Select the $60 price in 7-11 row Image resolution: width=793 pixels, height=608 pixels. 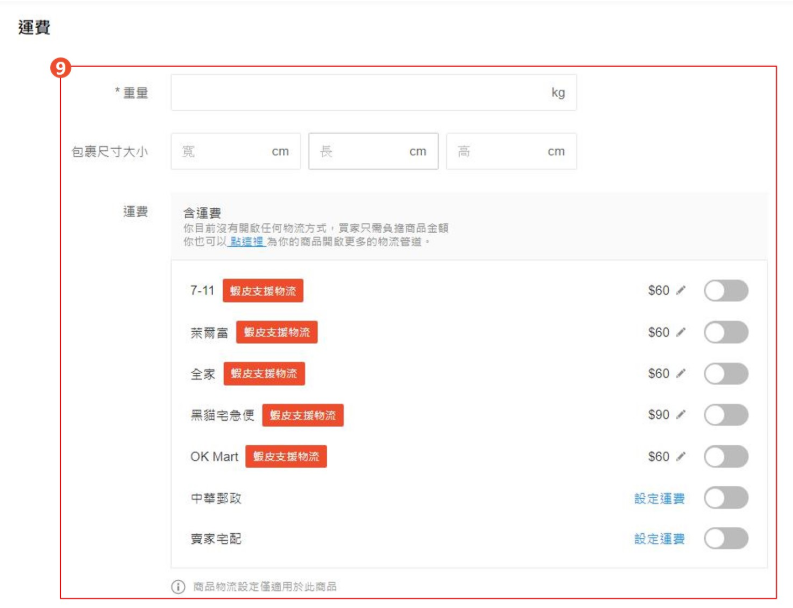[x=659, y=290]
